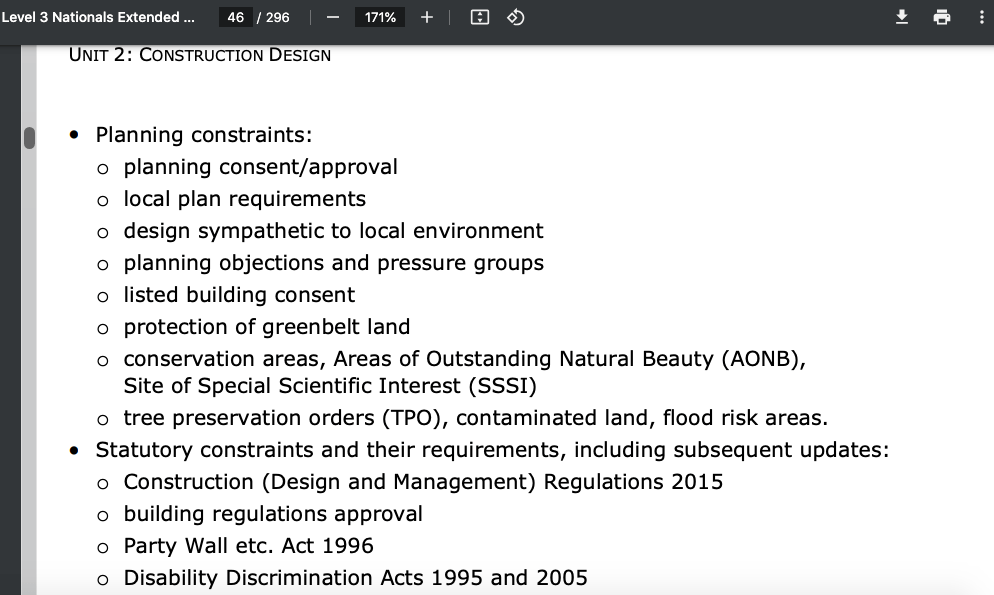
Task: Click the zoom in plus button
Action: click(x=427, y=18)
